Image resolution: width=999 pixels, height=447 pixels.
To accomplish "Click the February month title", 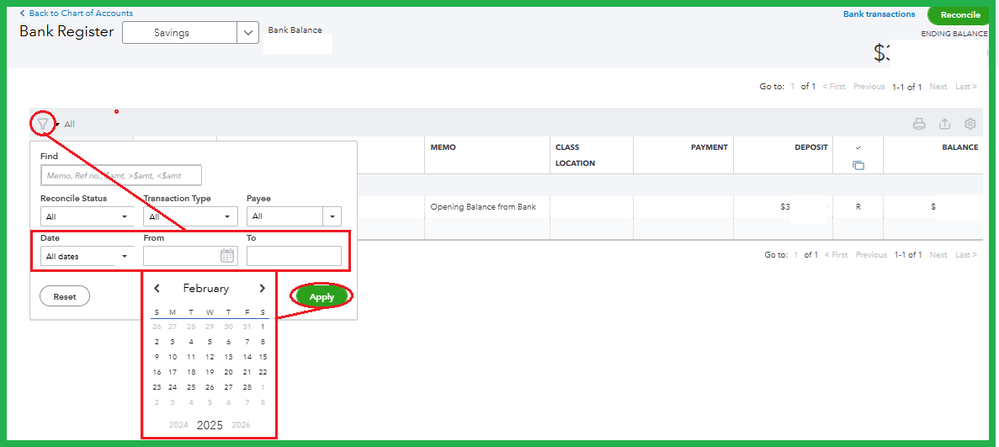I will [206, 288].
